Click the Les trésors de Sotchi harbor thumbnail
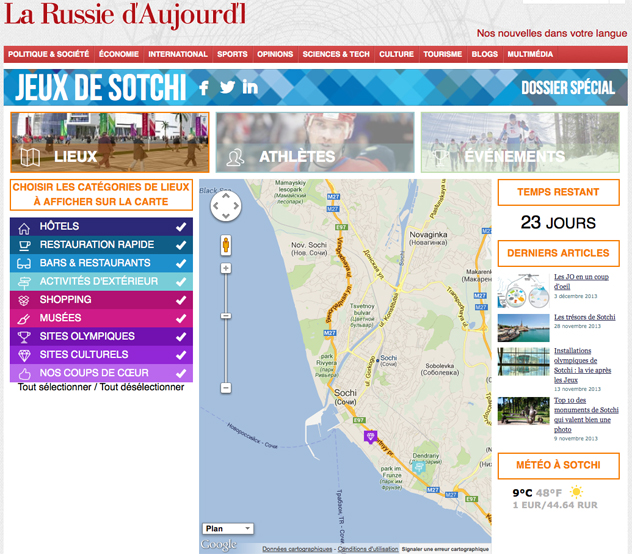The image size is (632, 554). [523, 328]
